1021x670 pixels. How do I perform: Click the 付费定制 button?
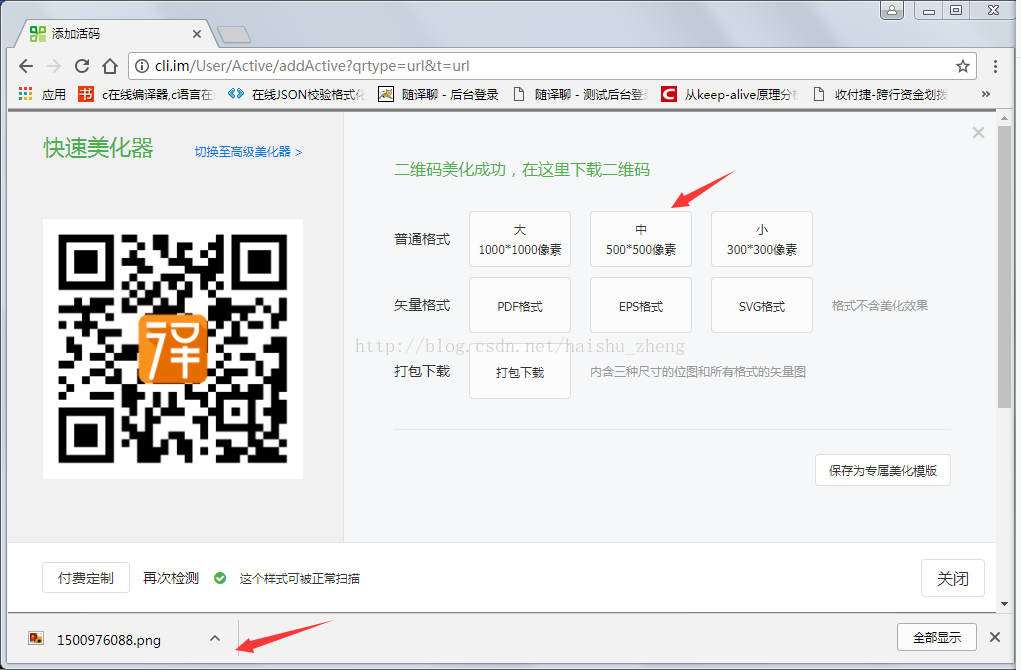tap(86, 578)
